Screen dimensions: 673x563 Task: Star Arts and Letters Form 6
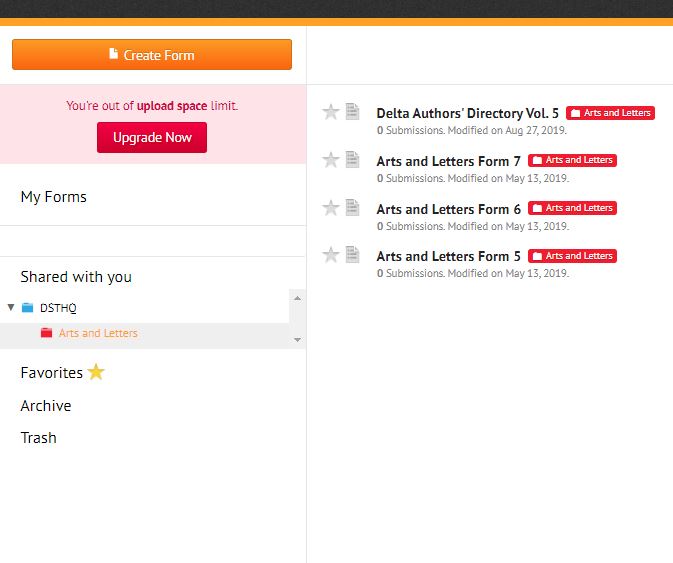(331, 208)
